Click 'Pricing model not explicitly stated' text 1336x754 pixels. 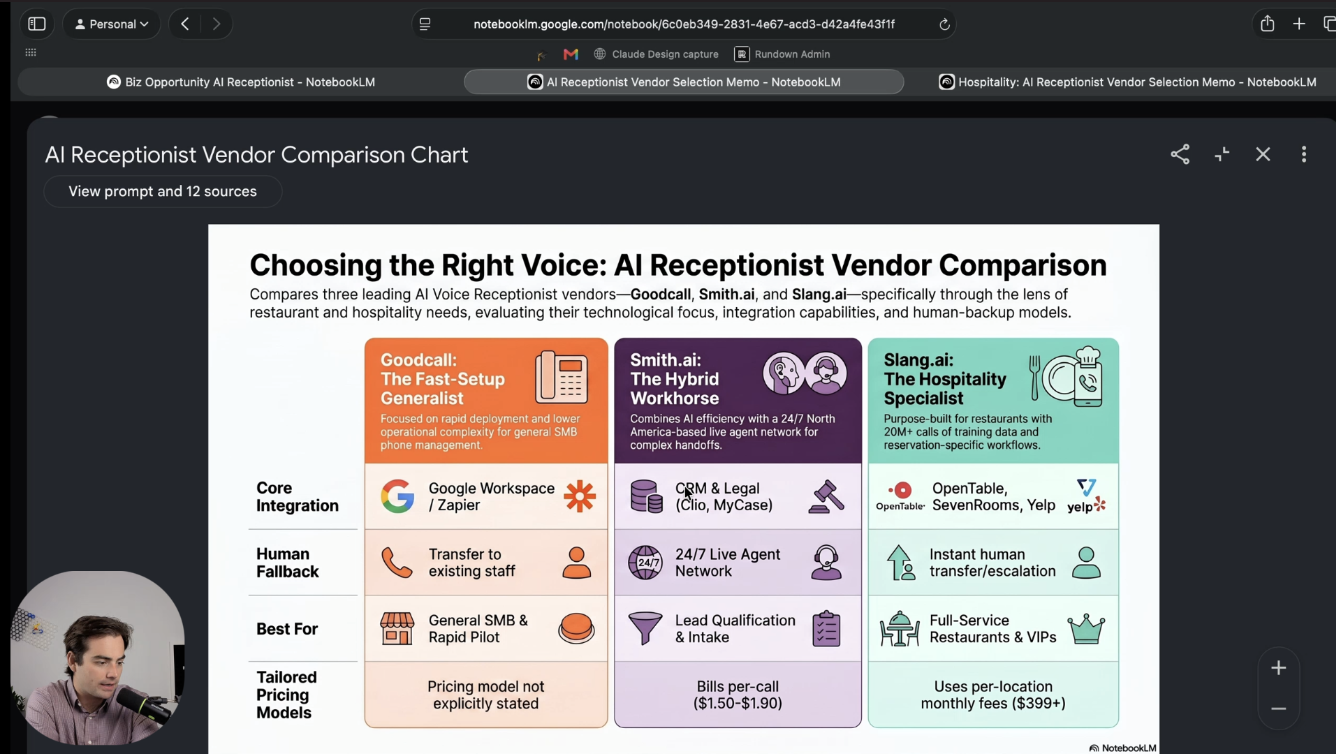485,695
